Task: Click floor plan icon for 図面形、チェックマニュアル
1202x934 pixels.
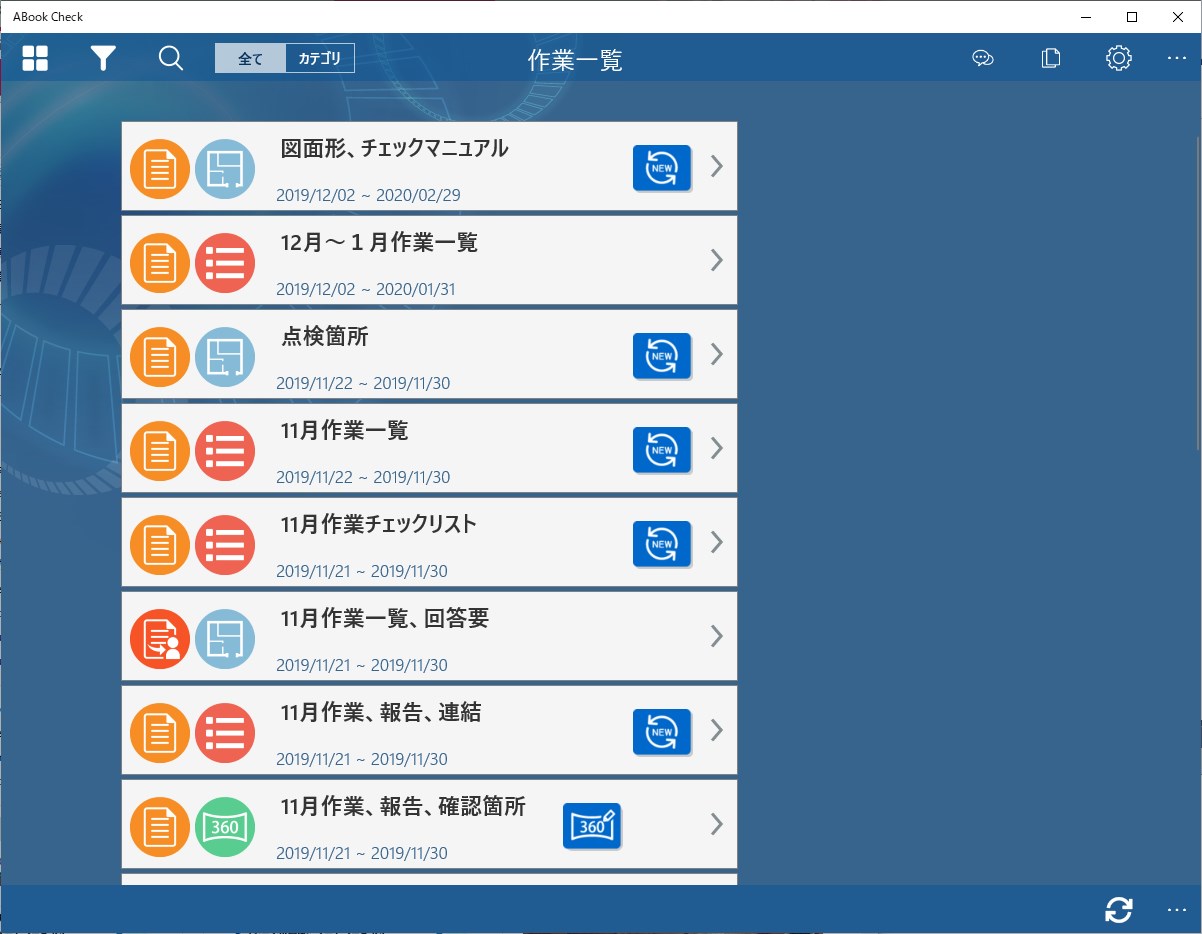Action: point(225,168)
